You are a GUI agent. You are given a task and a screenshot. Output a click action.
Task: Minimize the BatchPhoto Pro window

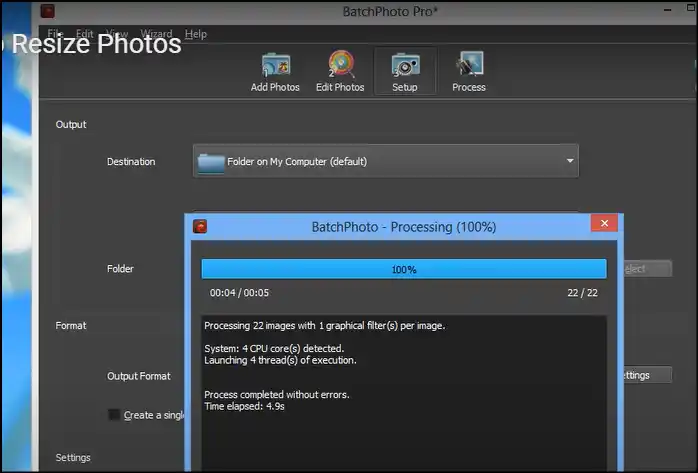pos(667,9)
